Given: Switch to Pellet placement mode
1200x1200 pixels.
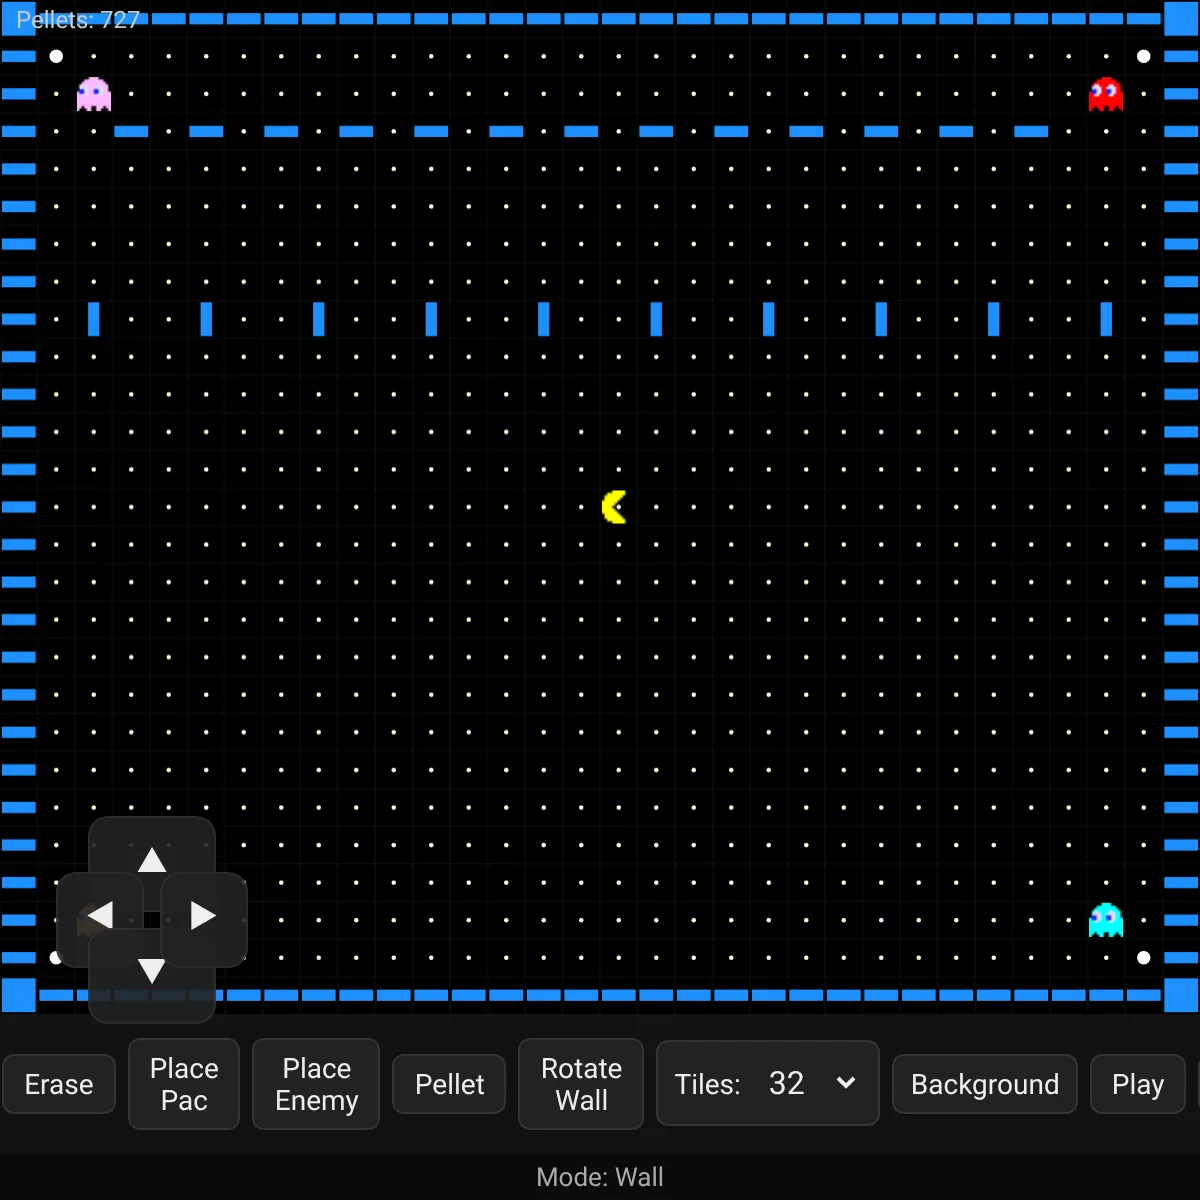Looking at the screenshot, I should (449, 1084).
